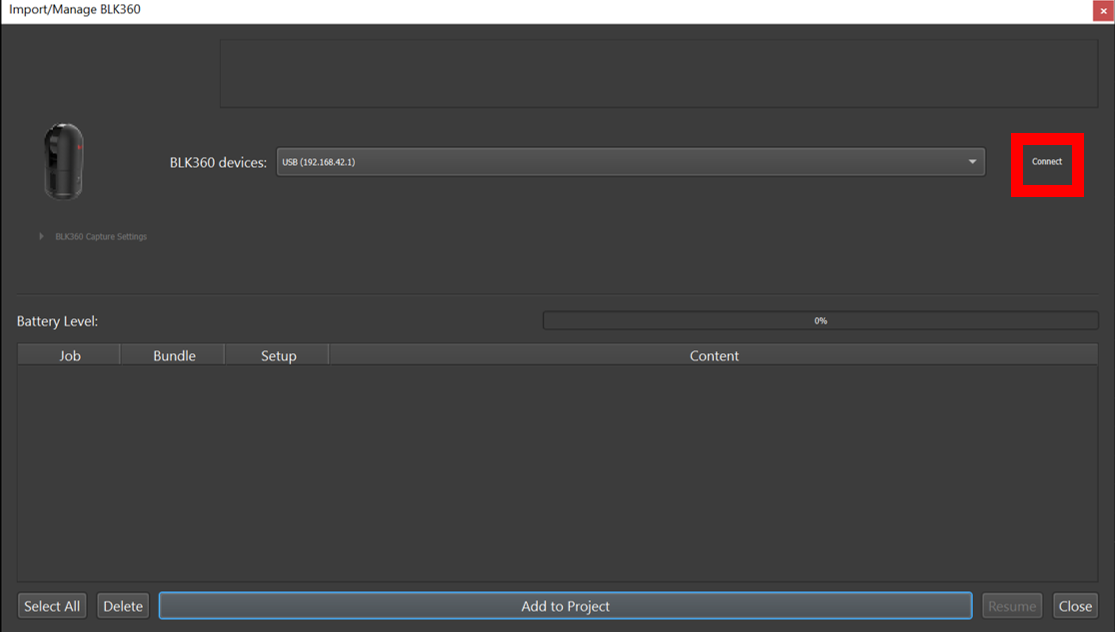Close the Import/Manage BLK360 window with X
Viewport: 1115px width, 632px height.
coord(1103,11)
